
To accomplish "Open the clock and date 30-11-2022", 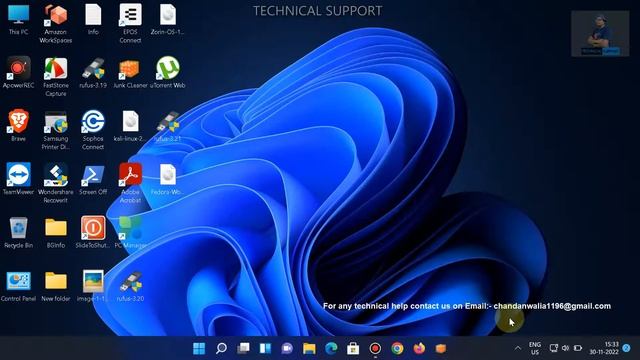I will (604, 348).
